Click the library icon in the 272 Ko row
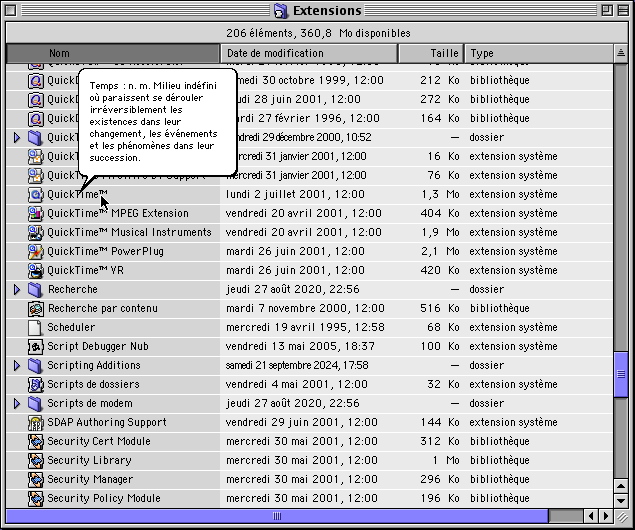The width and height of the screenshot is (635, 530). click(36, 100)
